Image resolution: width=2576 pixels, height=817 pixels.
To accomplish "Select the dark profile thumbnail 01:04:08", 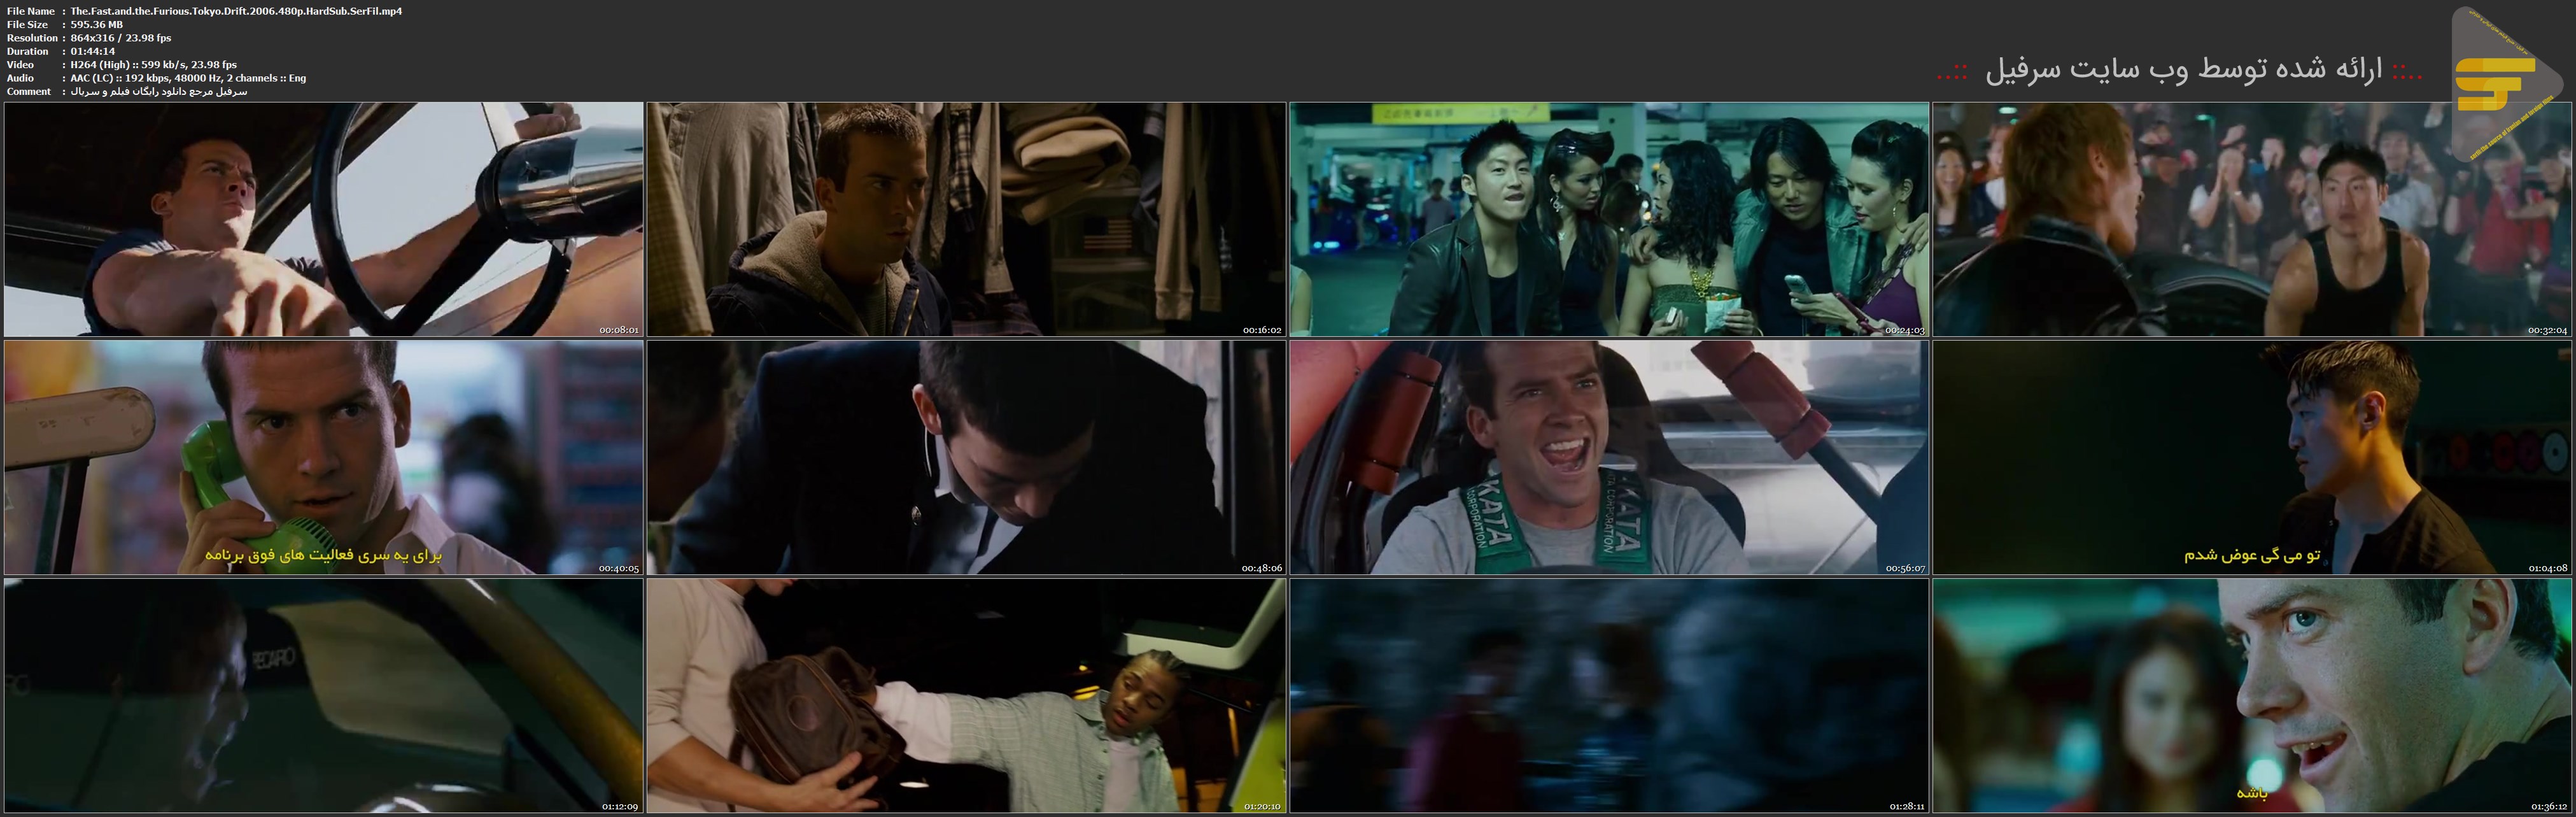I will tap(2252, 457).
